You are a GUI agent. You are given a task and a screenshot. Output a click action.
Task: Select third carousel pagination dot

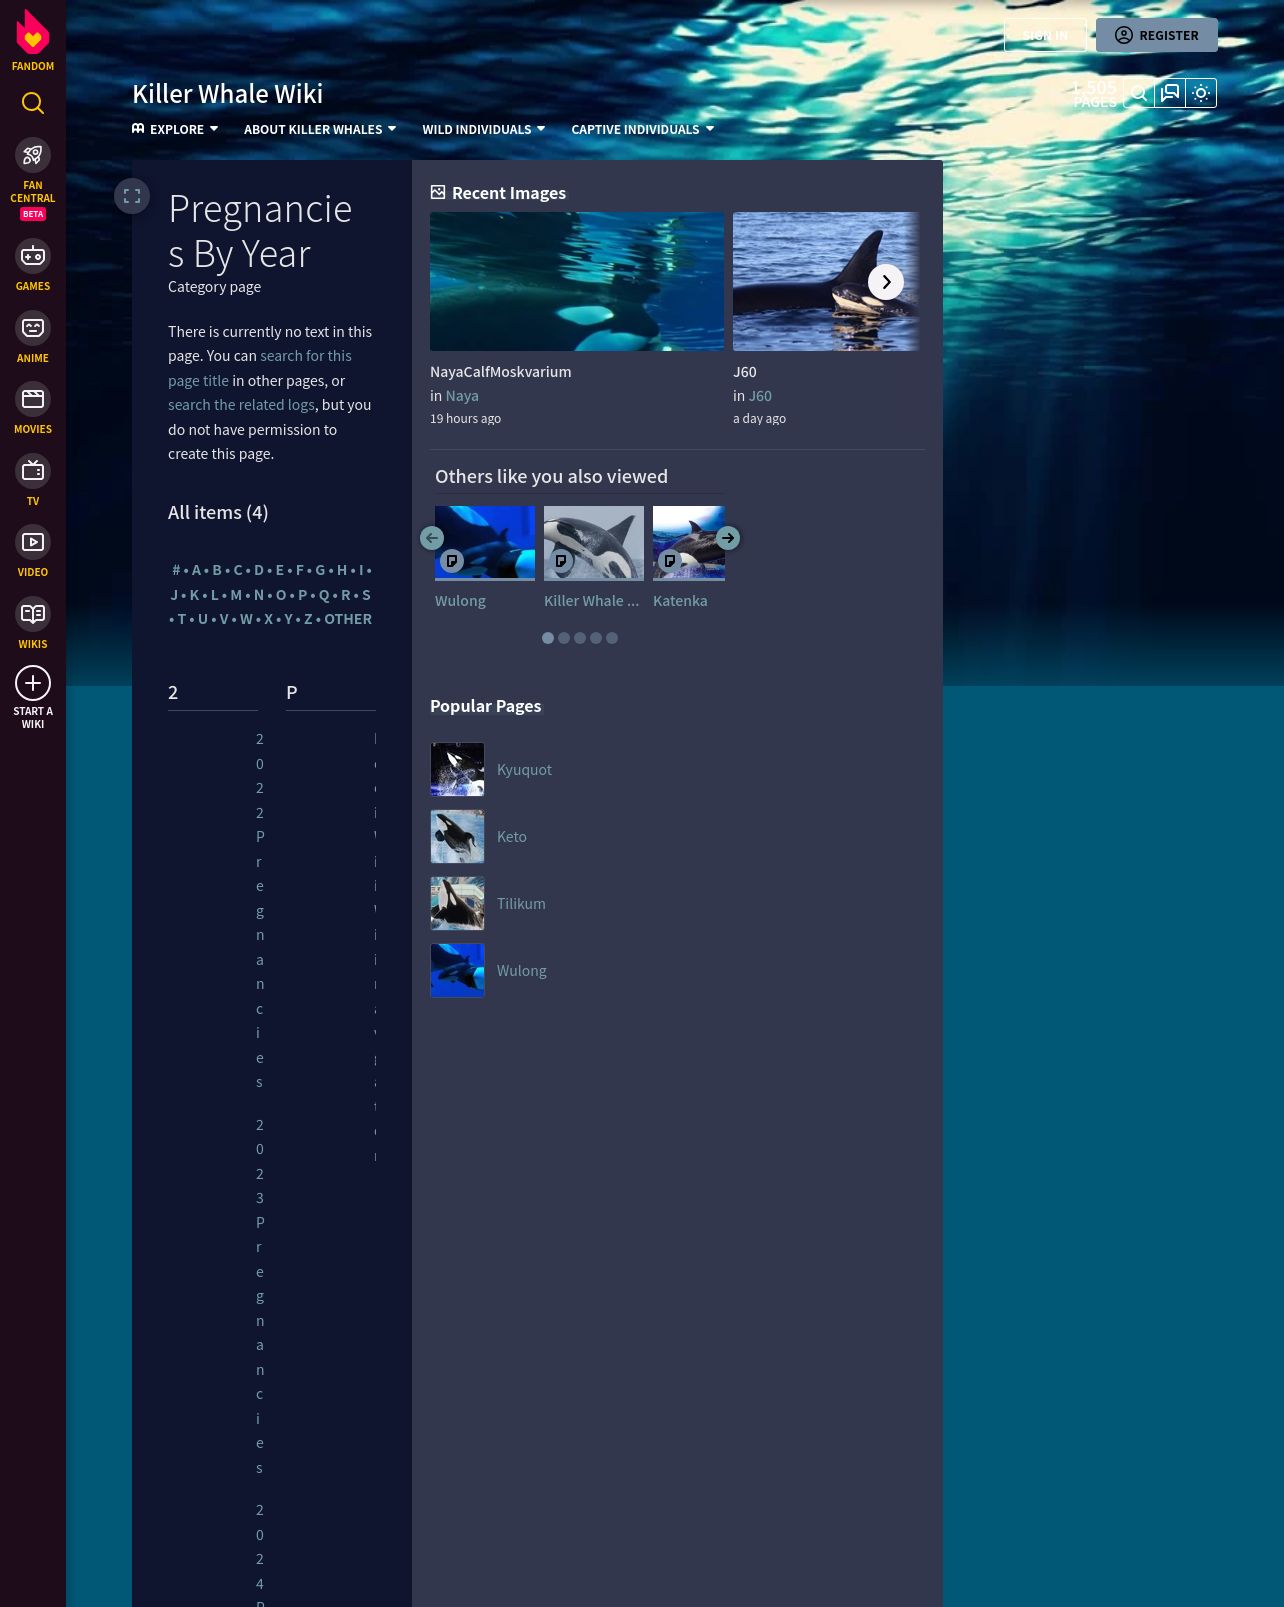pyautogui.click(x=580, y=638)
